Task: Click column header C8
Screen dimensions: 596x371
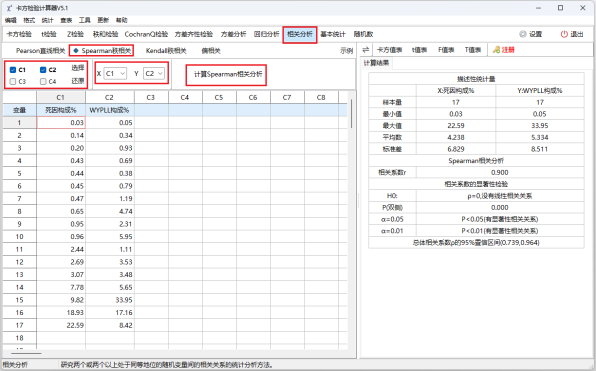Action: point(321,98)
